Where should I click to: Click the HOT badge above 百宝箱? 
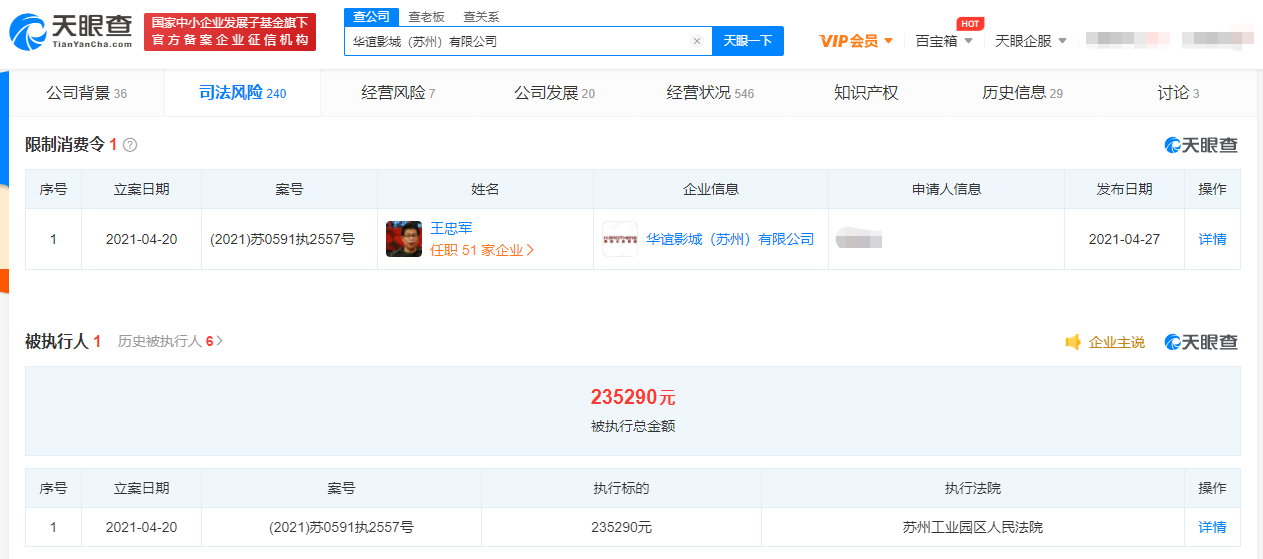click(x=969, y=23)
